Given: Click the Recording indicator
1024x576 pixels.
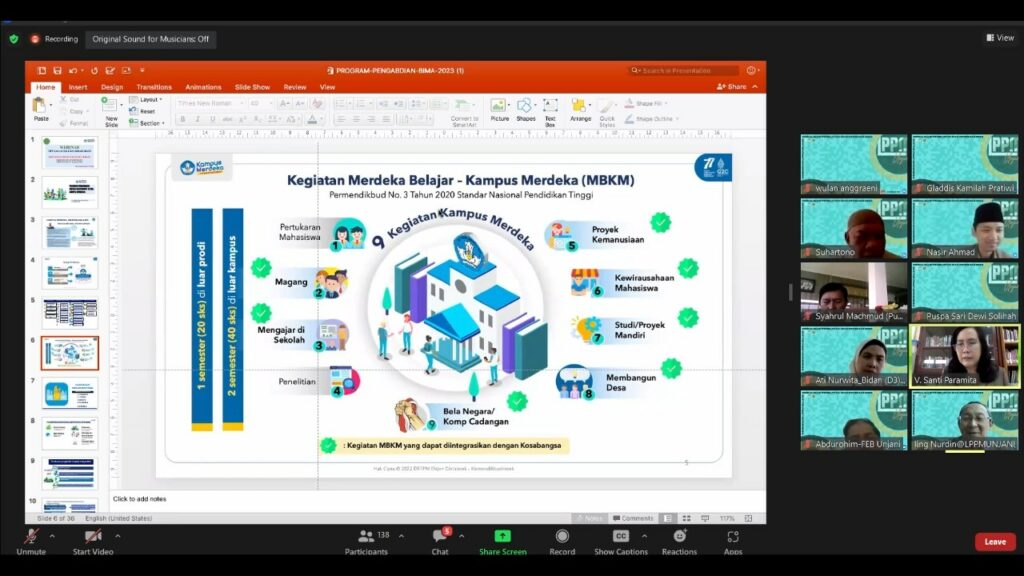Looking at the screenshot, I should click(54, 39).
